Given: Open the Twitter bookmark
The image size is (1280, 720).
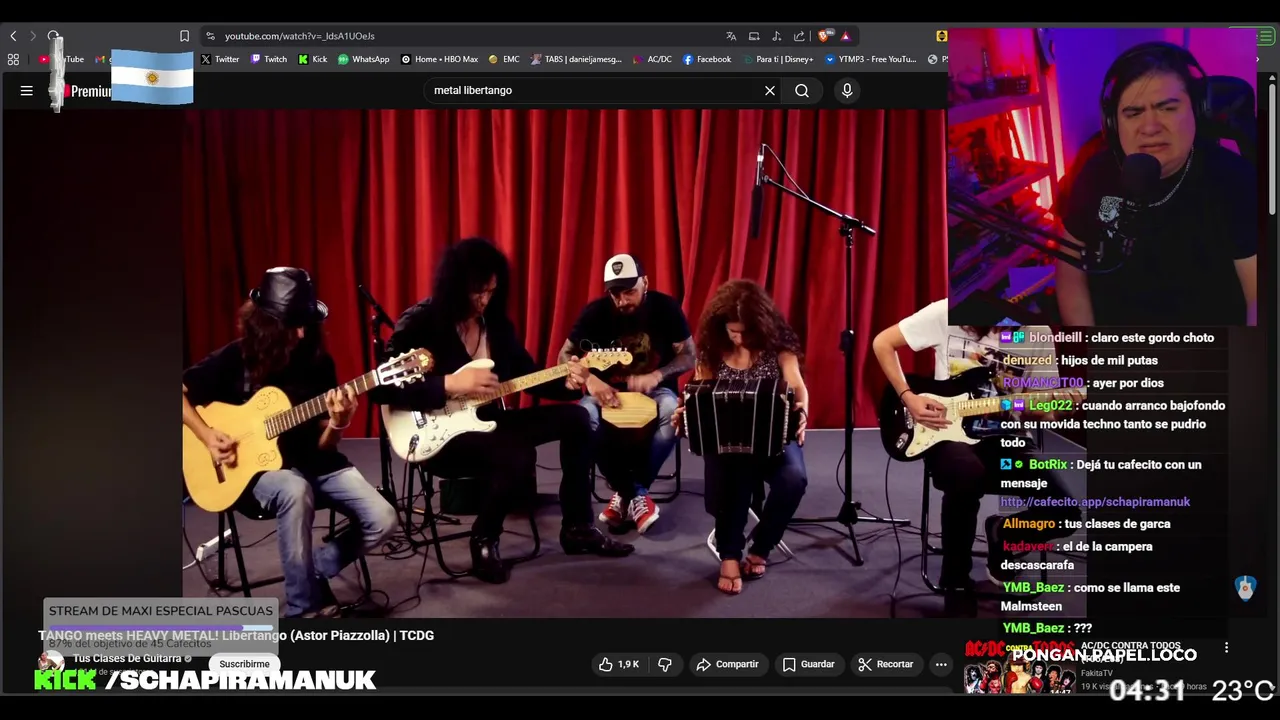Looking at the screenshot, I should tap(220, 59).
